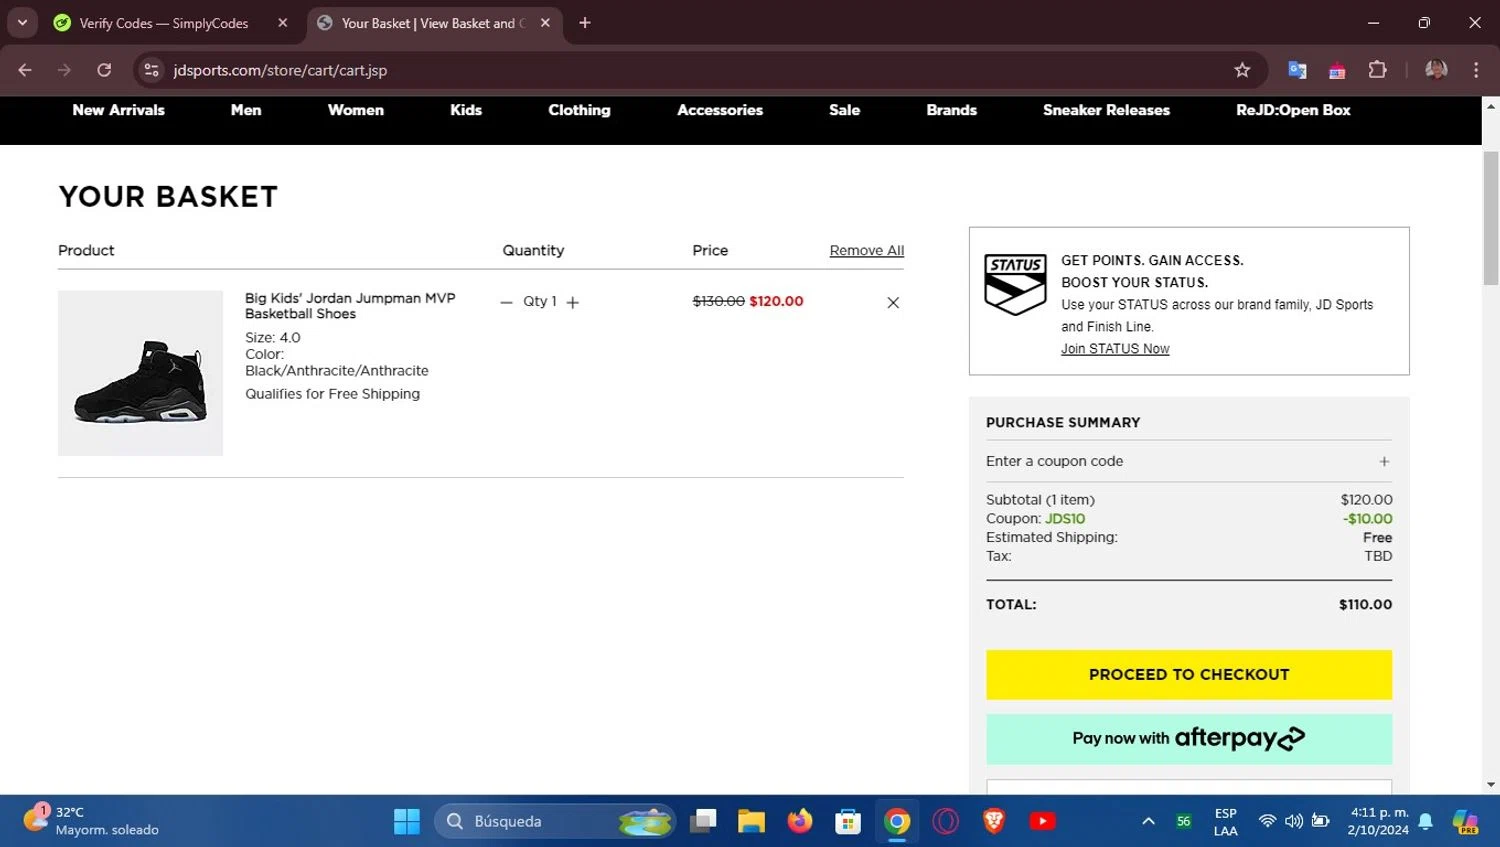Open the ReJD:Open Box menu
Screen dimensions: 1500x847
[1293, 110]
